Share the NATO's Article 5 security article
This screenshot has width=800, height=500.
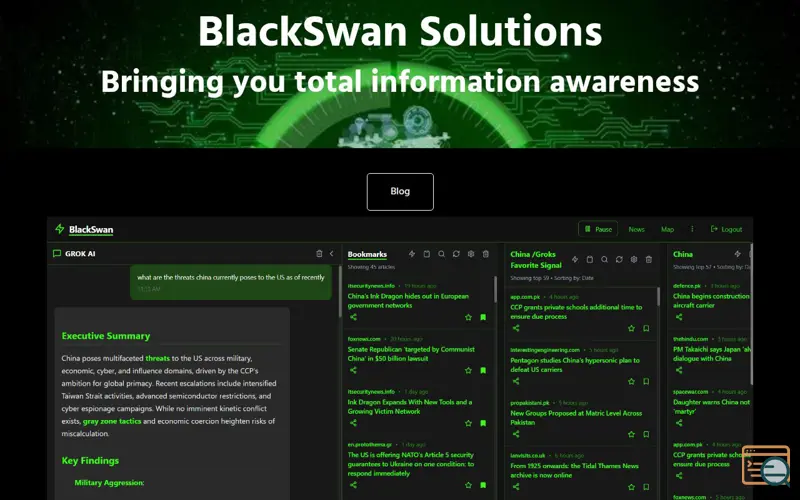(353, 485)
